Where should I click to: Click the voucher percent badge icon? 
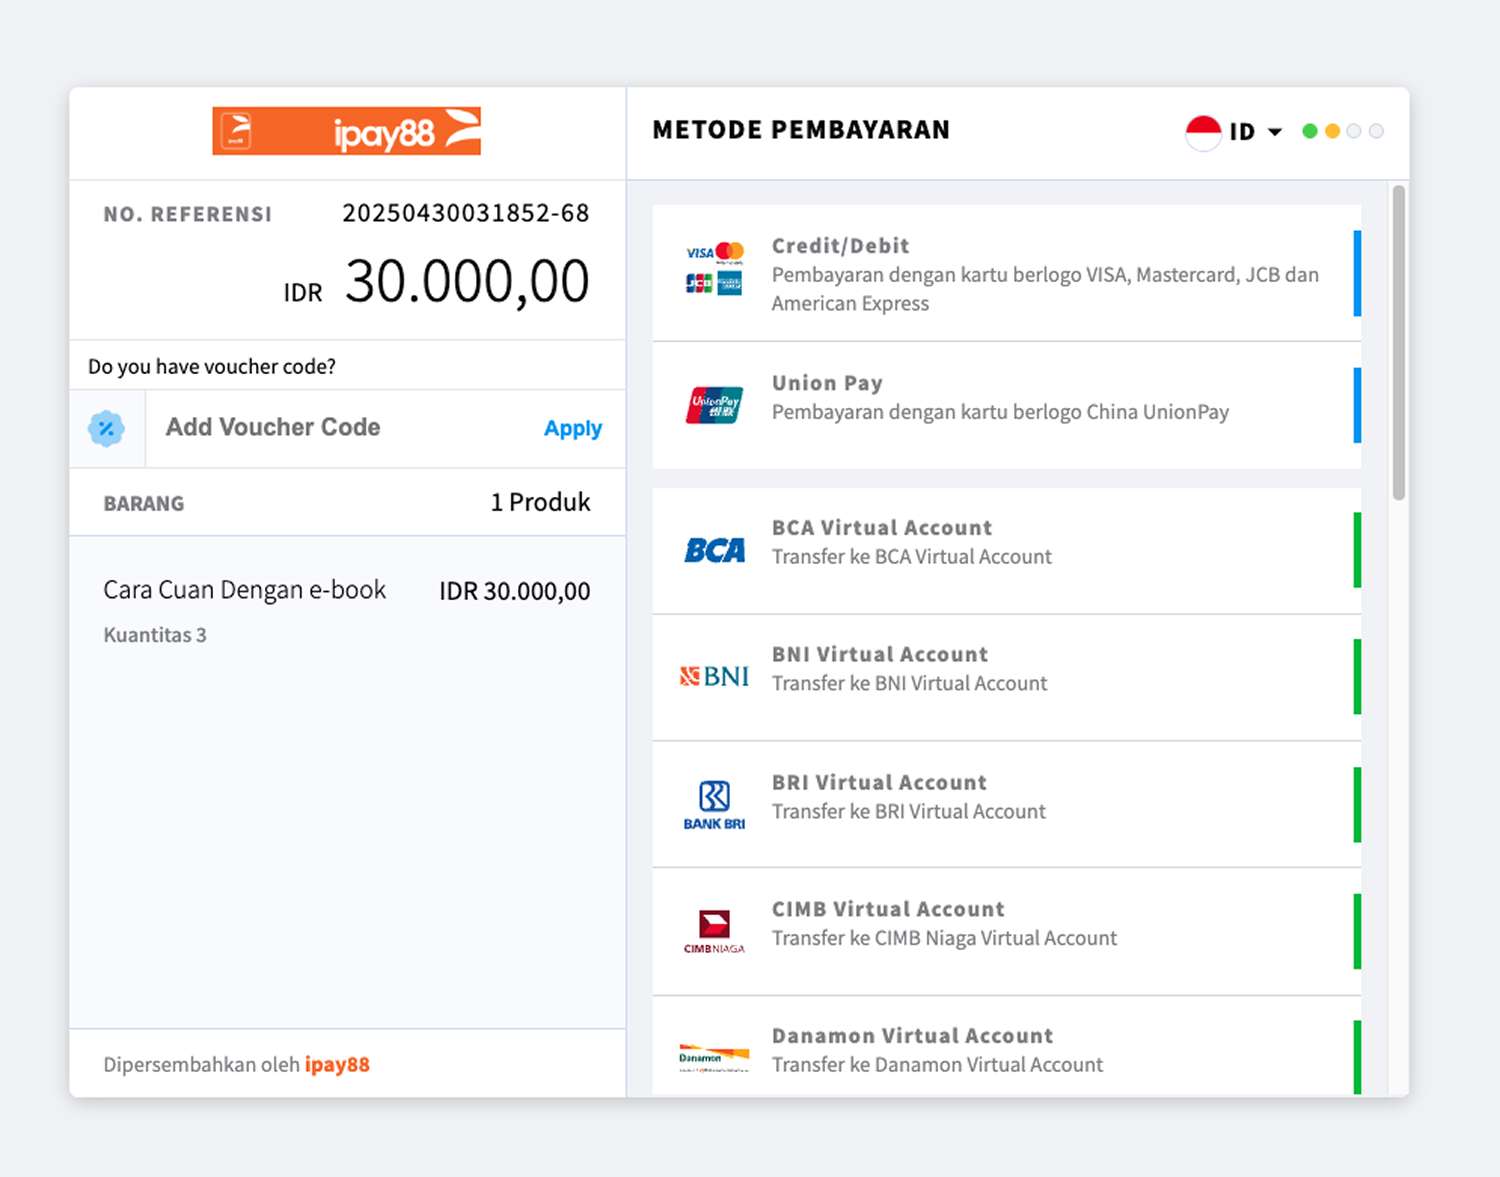click(106, 428)
